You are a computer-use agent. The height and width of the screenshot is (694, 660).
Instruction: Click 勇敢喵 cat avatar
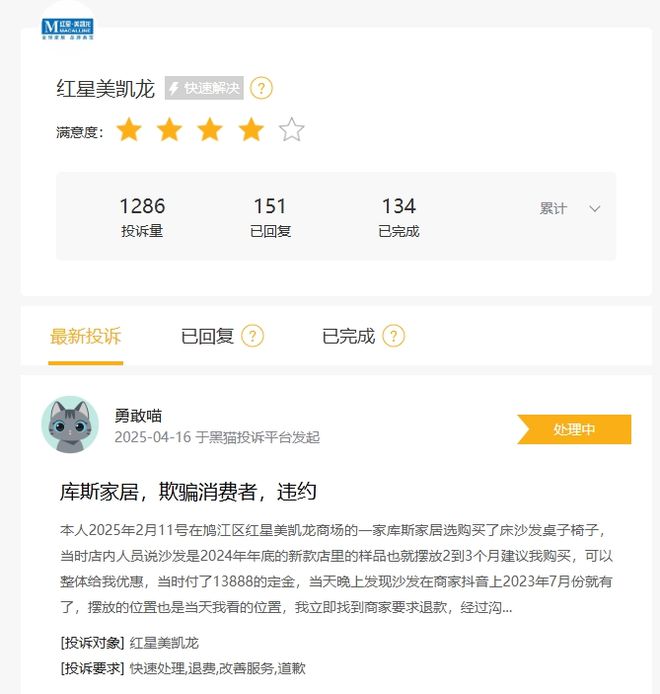click(x=70, y=424)
